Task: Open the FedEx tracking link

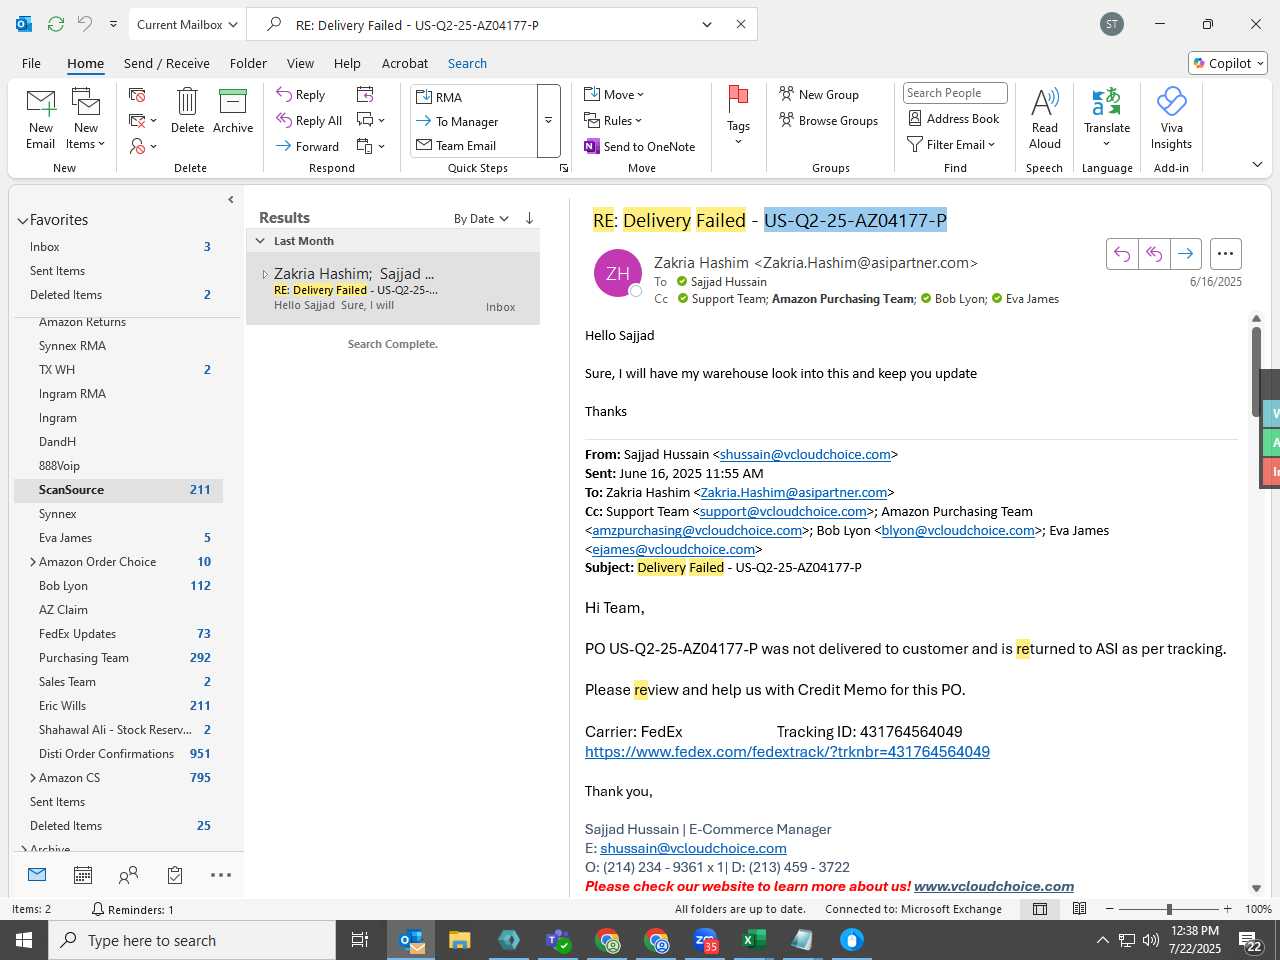Action: coord(787,752)
